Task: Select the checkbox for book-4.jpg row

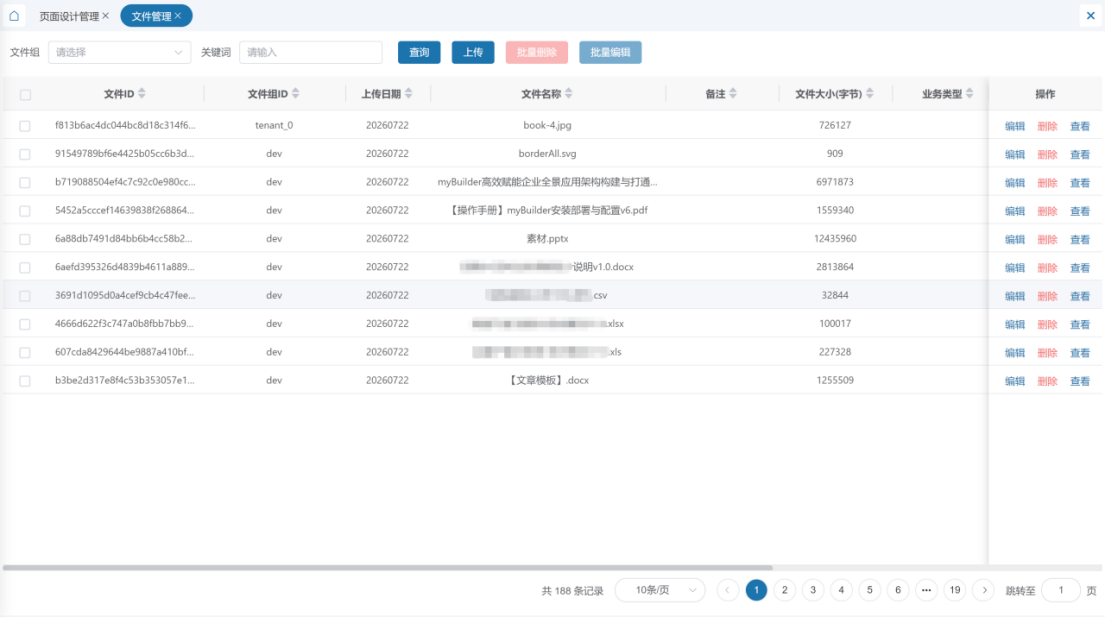Action: pyautogui.click(x=25, y=125)
